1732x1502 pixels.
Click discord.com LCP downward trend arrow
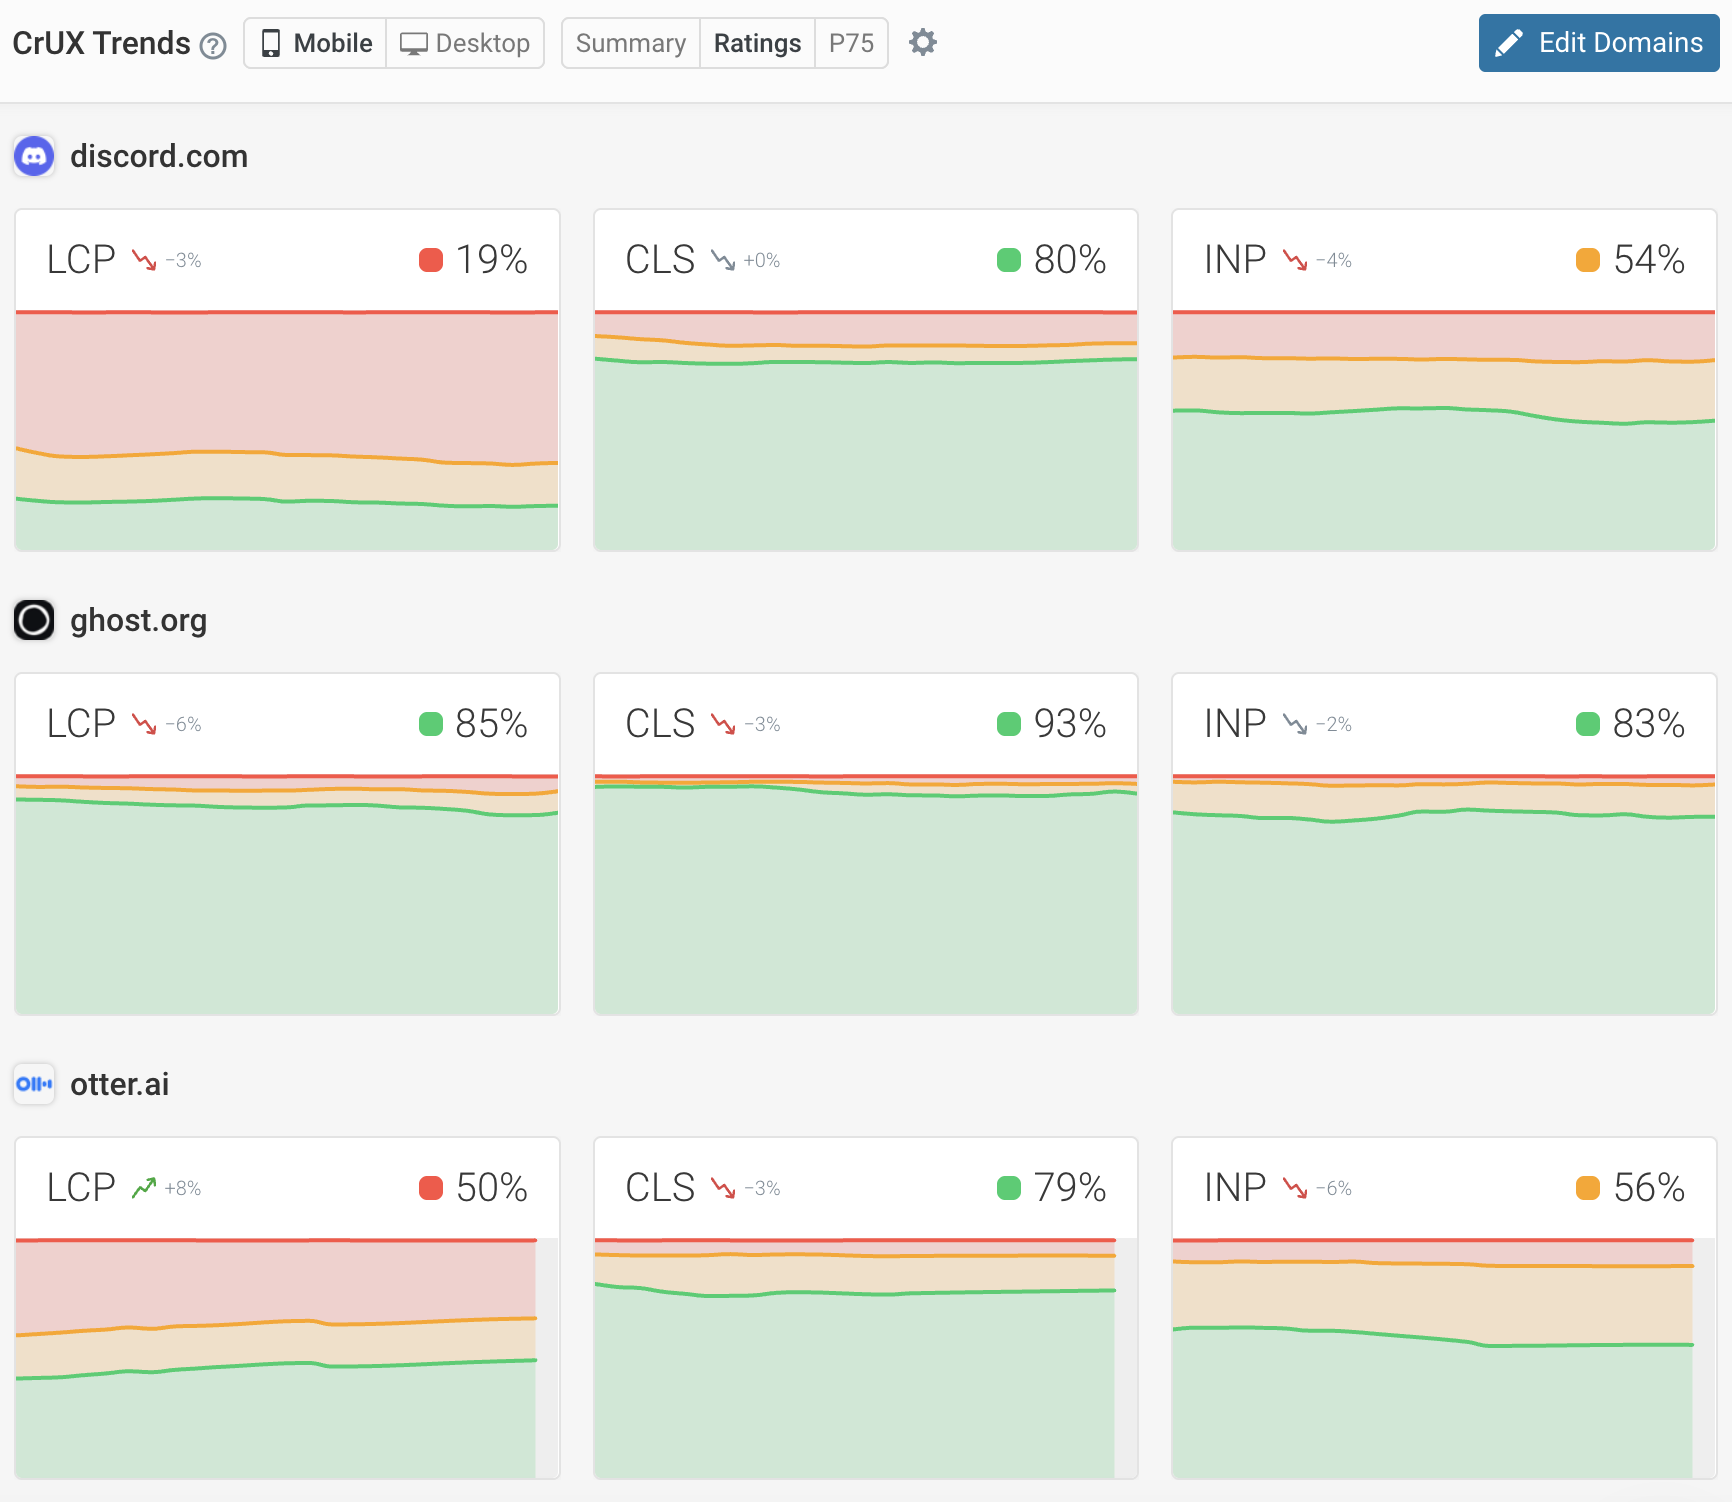pyautogui.click(x=144, y=260)
